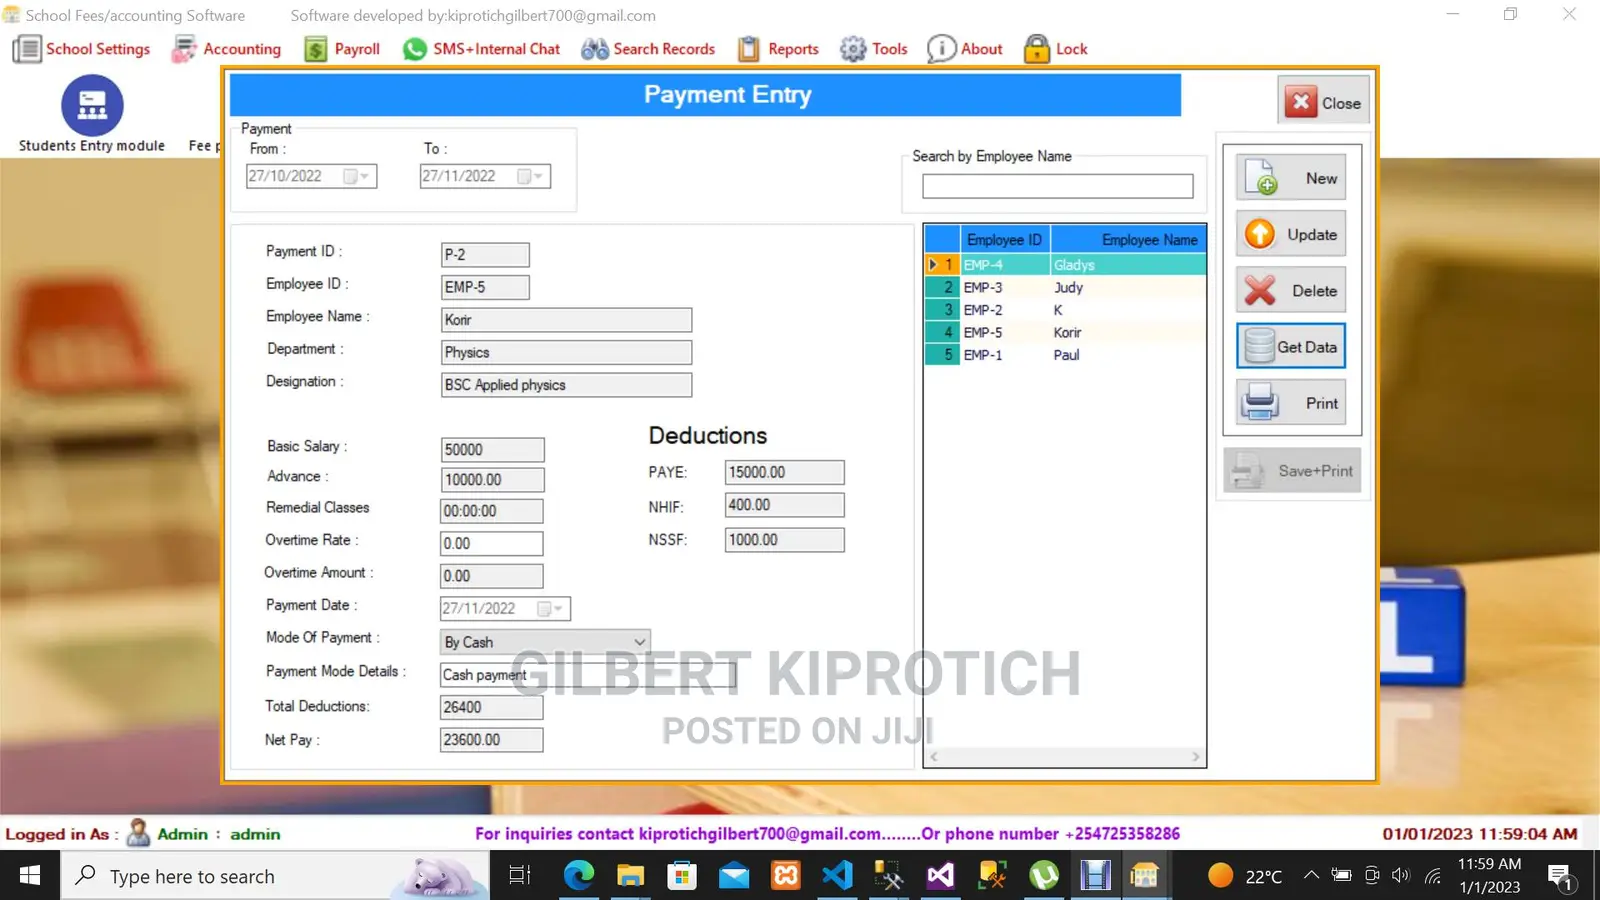Screen dimensions: 1600x900
Task: Select employee row EMP-5 Korir
Action: [x=1066, y=332]
